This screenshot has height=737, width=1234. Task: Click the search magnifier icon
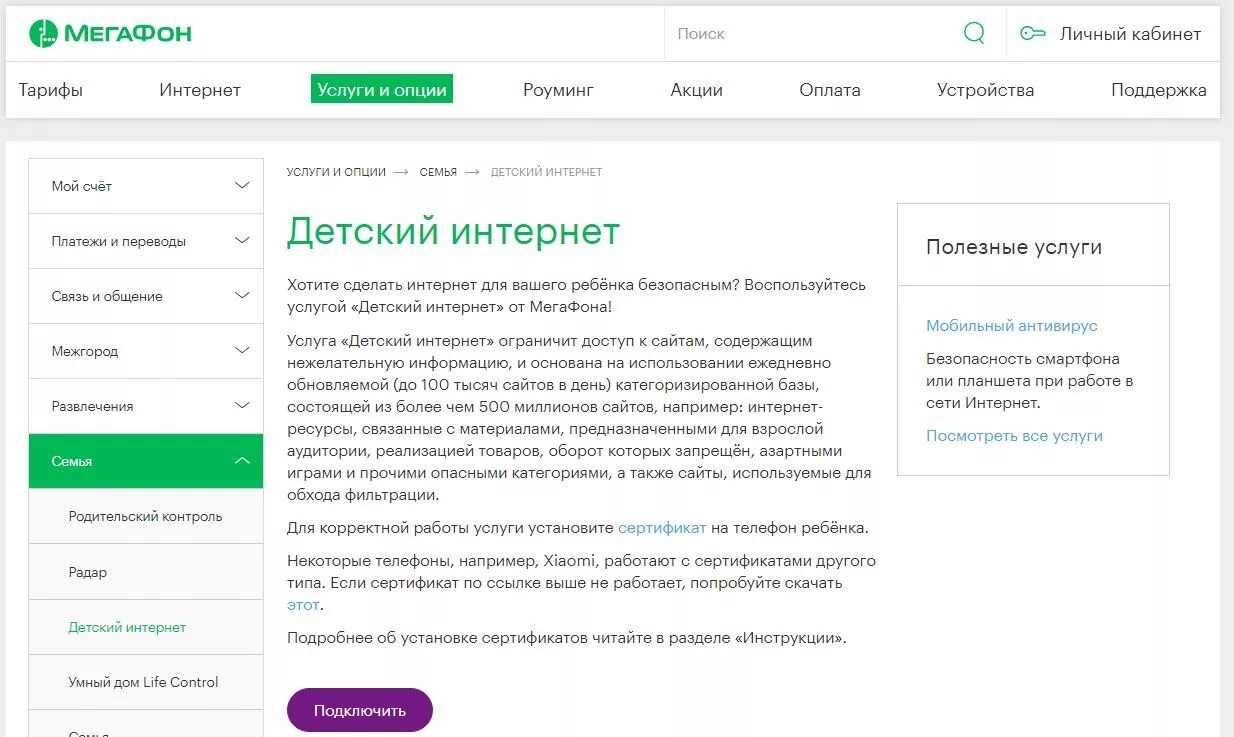[973, 32]
